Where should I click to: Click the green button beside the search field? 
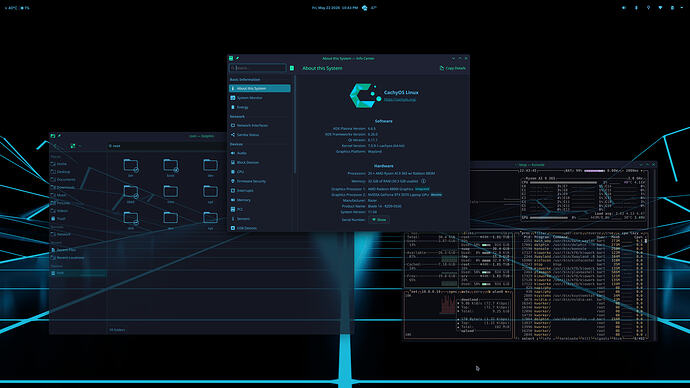[x=292, y=68]
